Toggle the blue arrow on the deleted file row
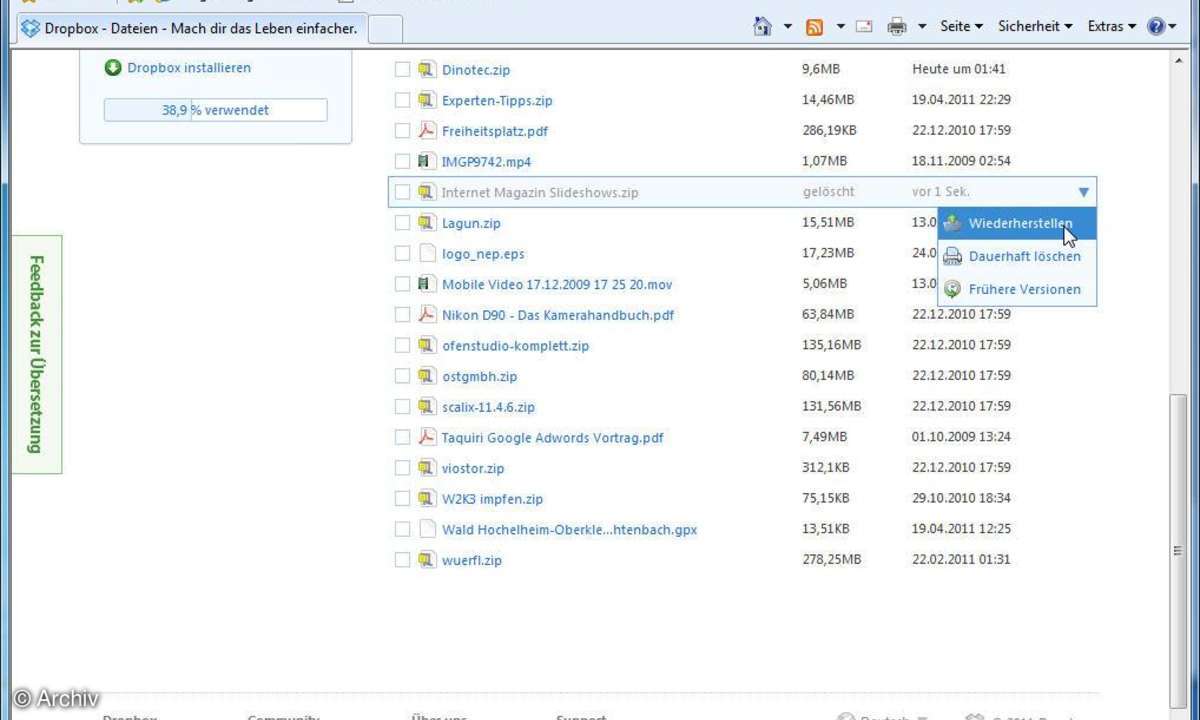1200x720 pixels. click(1084, 192)
